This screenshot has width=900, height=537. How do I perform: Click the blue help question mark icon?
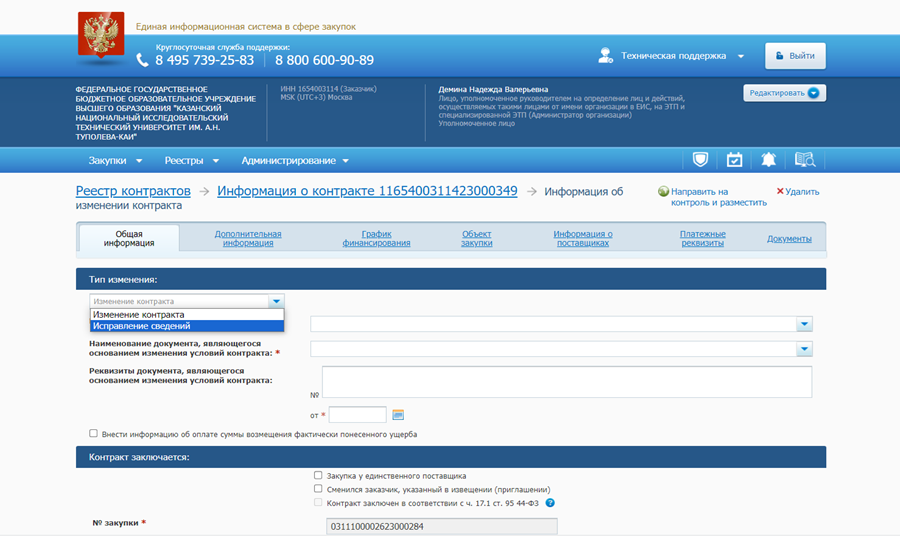click(x=550, y=503)
